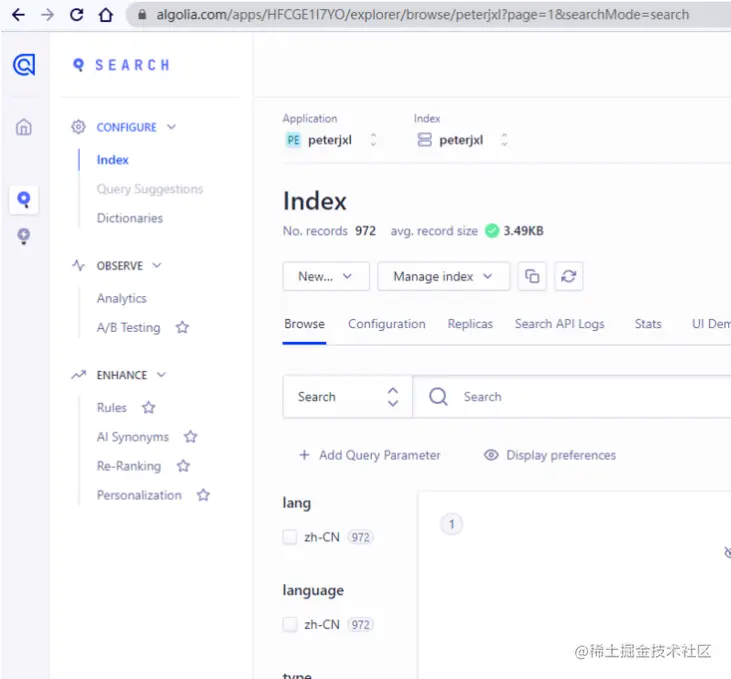Screen dimensions: 731x679
Task: Open Re-Ranking in sidebar
Action: pos(129,466)
